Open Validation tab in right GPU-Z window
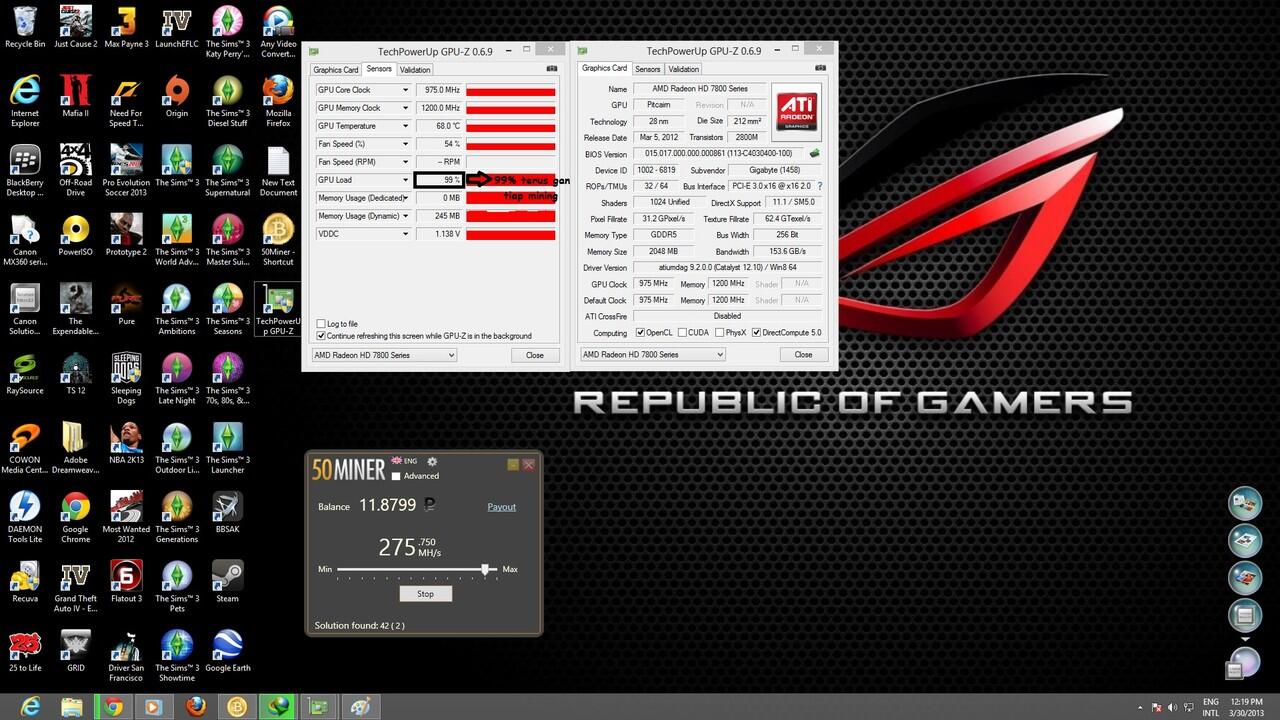The height and width of the screenshot is (720, 1280). click(x=683, y=69)
